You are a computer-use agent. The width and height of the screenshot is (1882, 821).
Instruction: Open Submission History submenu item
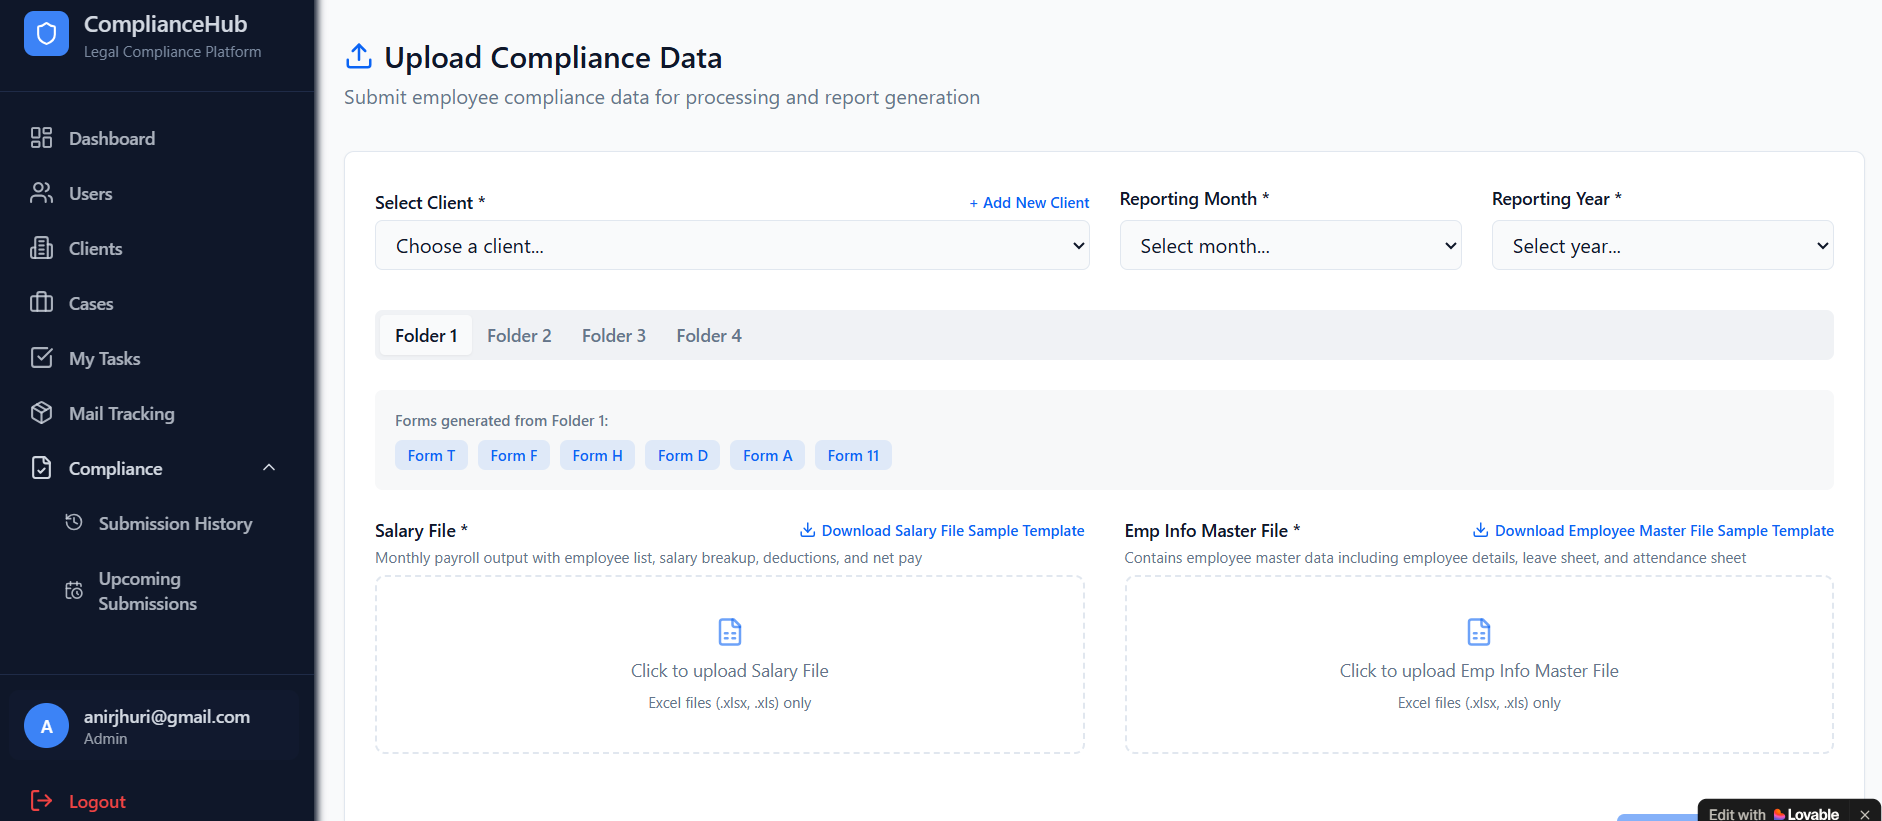click(x=172, y=523)
